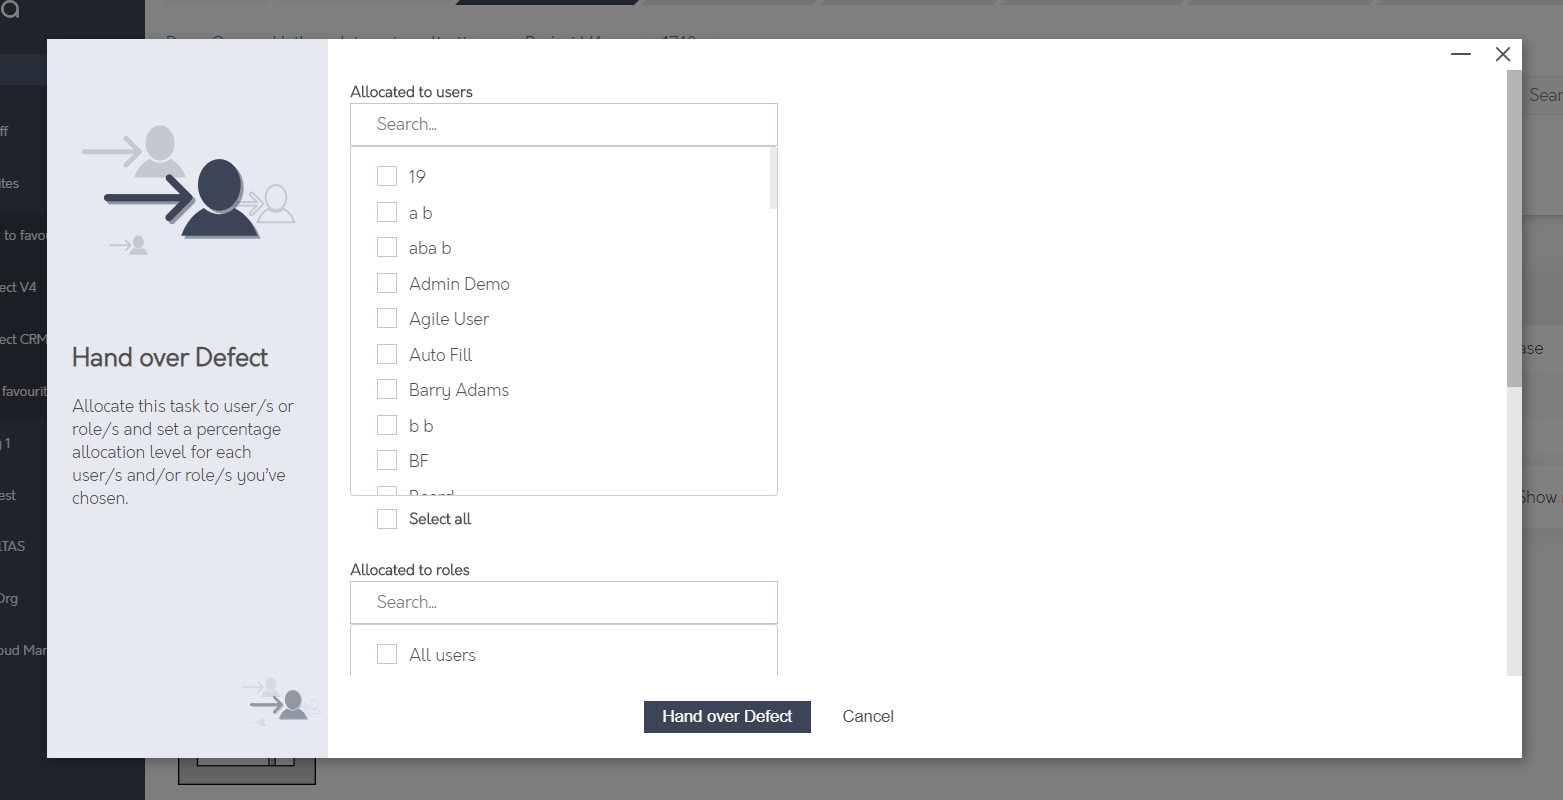Click the Allocated to users search field
1563x800 pixels.
[563, 125]
